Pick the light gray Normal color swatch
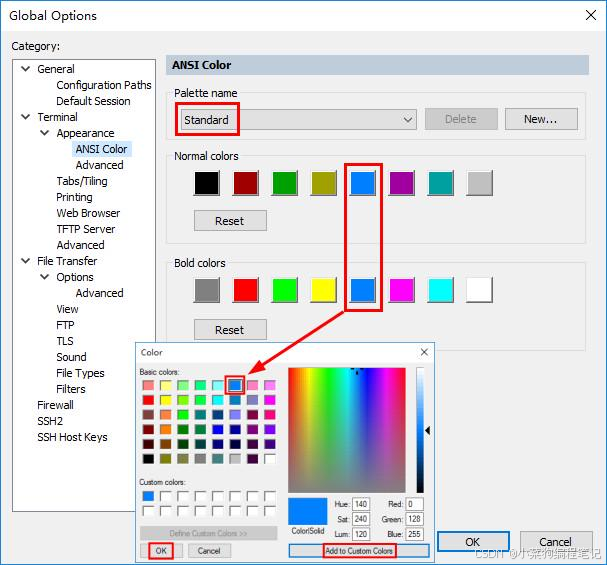 (480, 183)
